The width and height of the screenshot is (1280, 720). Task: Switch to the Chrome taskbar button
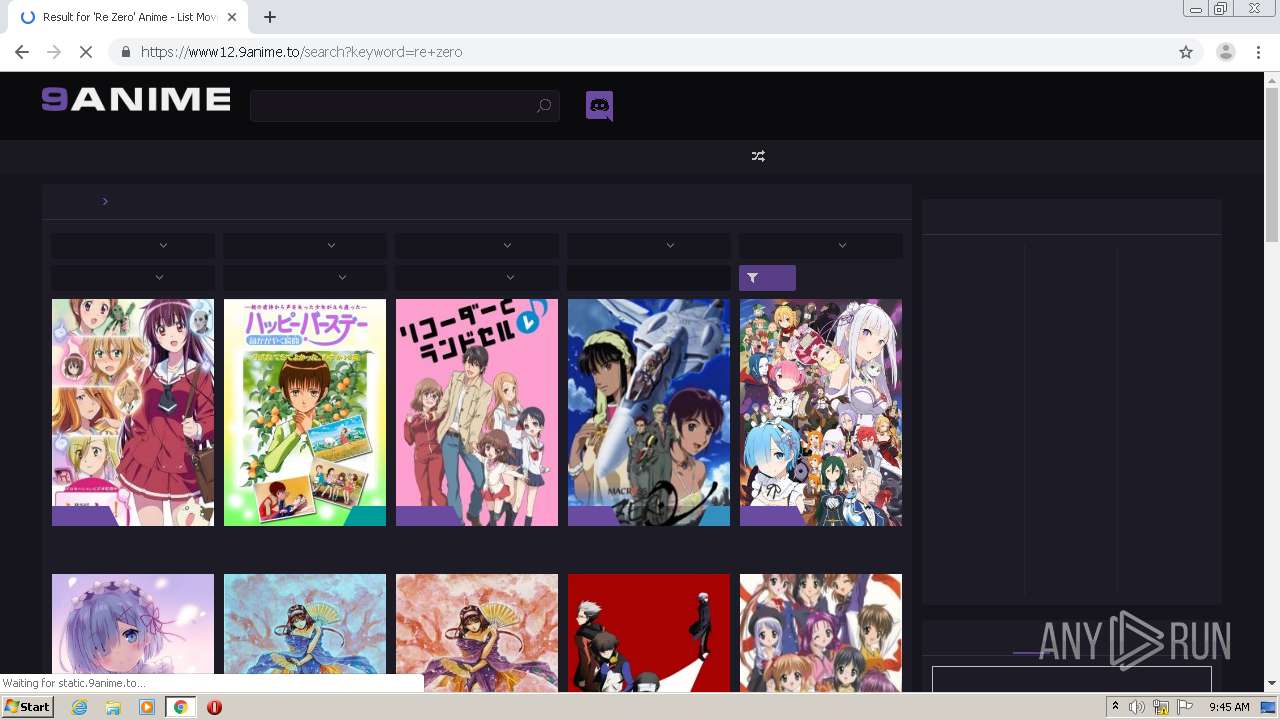(180, 707)
